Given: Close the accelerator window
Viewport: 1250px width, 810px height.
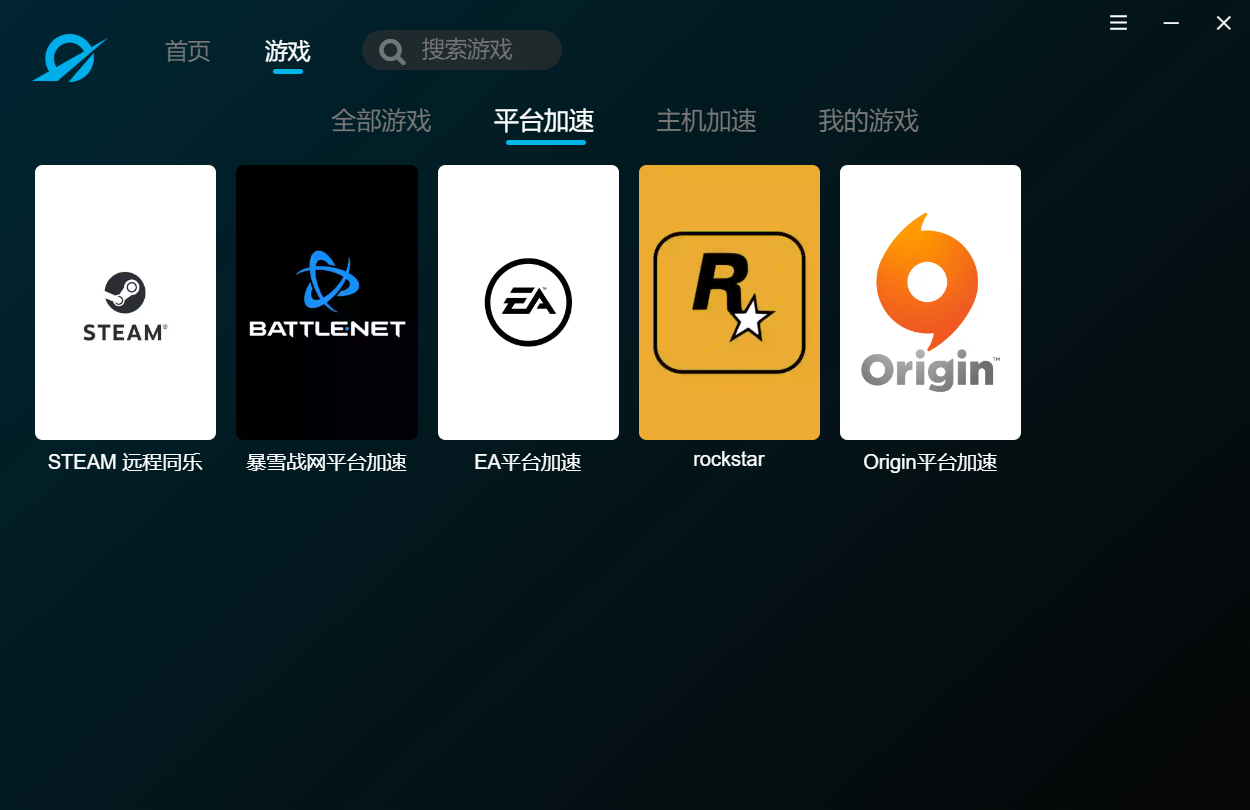Looking at the screenshot, I should [1224, 23].
